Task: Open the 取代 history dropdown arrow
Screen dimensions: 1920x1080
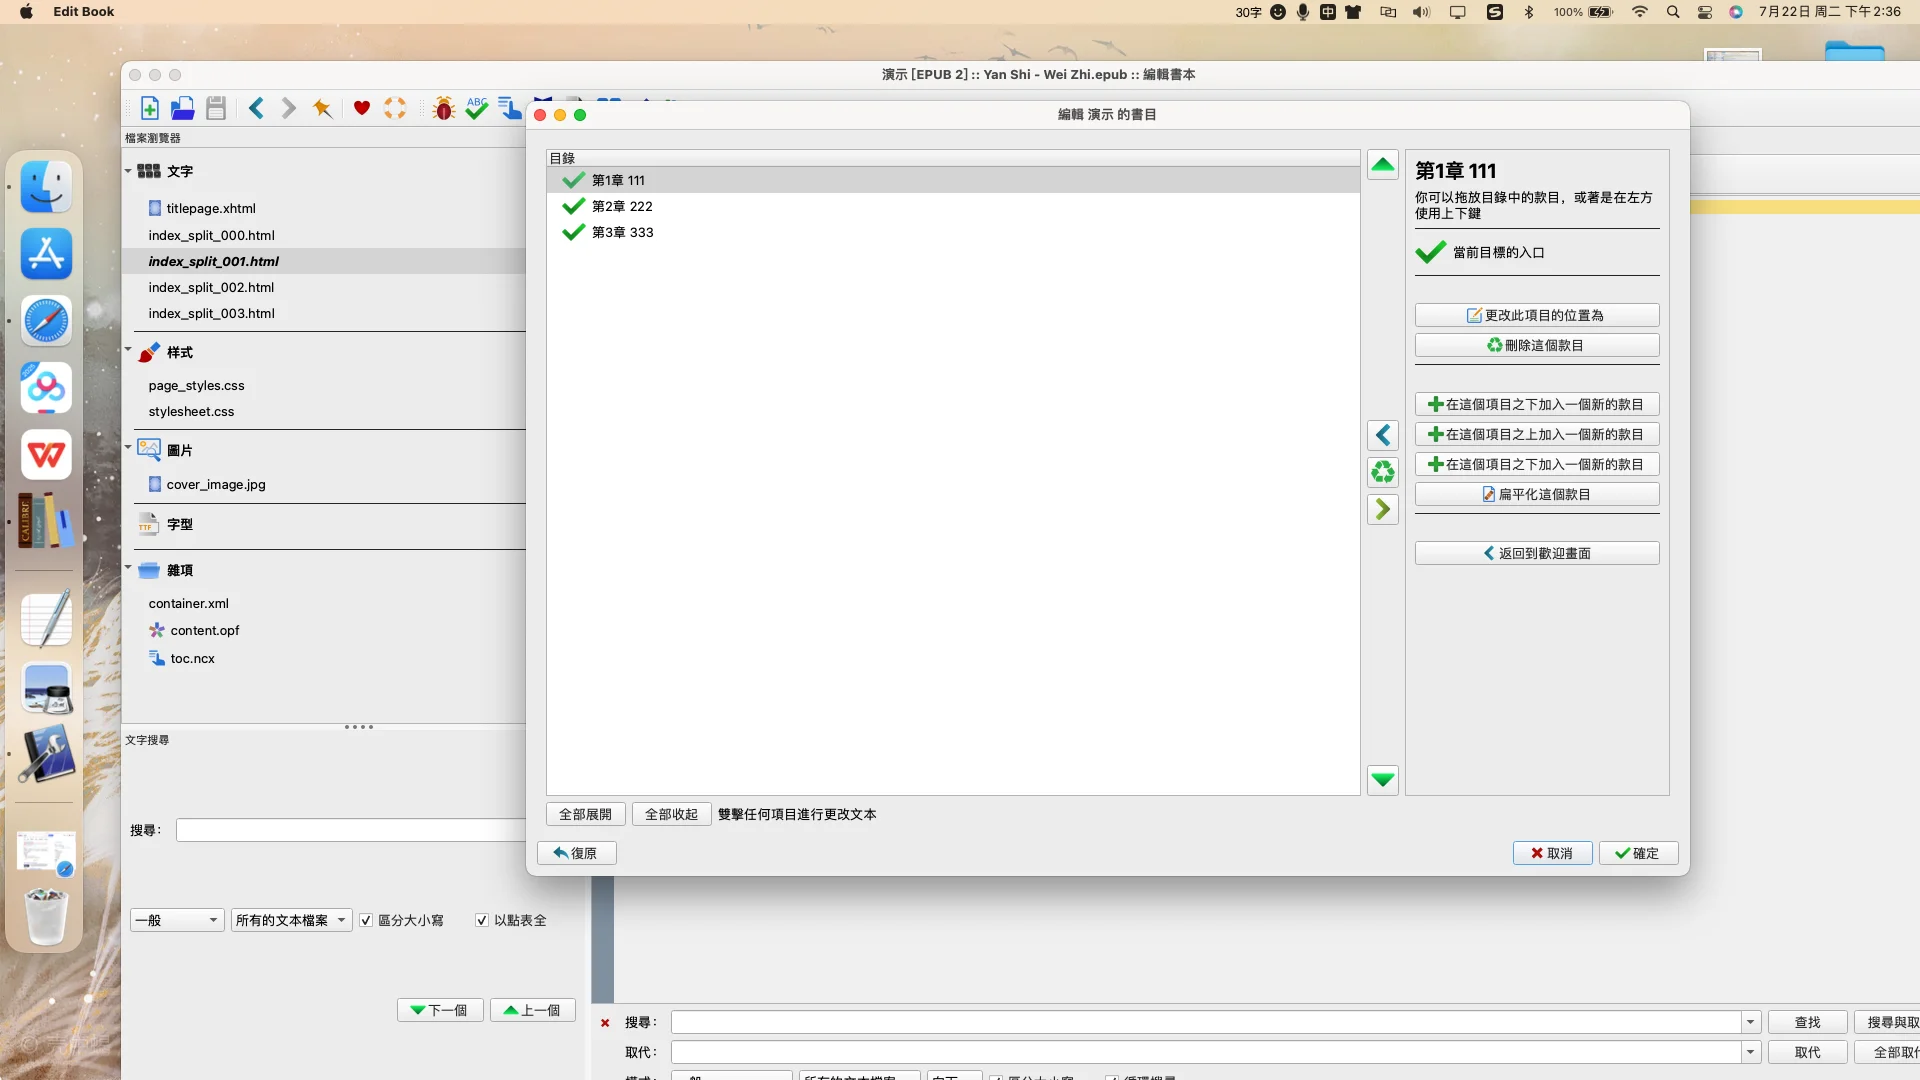Action: click(1751, 1052)
